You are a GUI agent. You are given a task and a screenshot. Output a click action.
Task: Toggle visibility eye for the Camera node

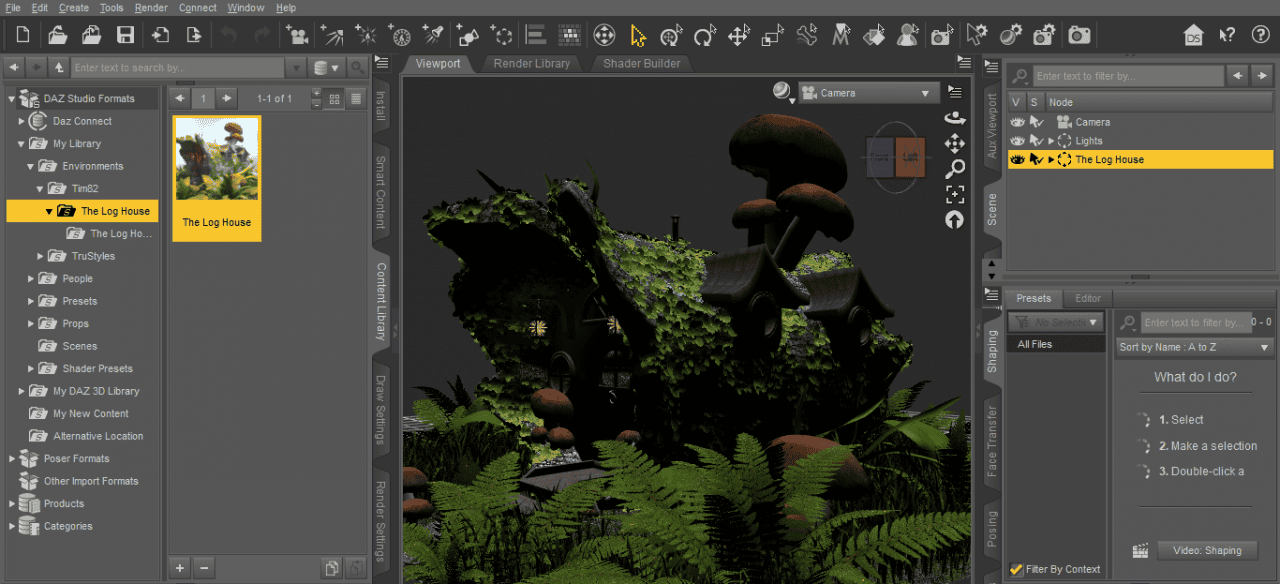[1017, 122]
